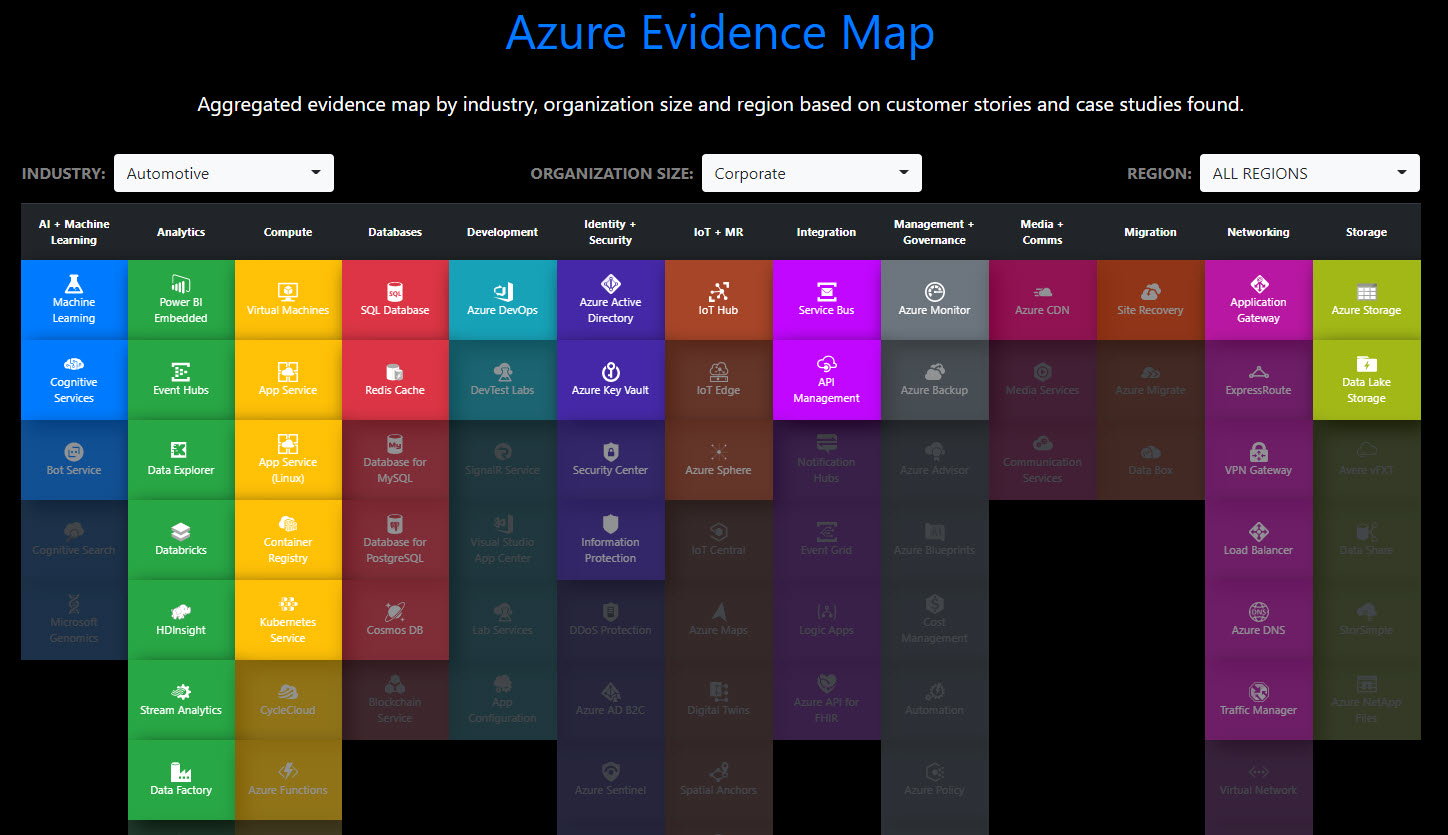Open the Data Lake Storage tile

pyautogui.click(x=1367, y=380)
